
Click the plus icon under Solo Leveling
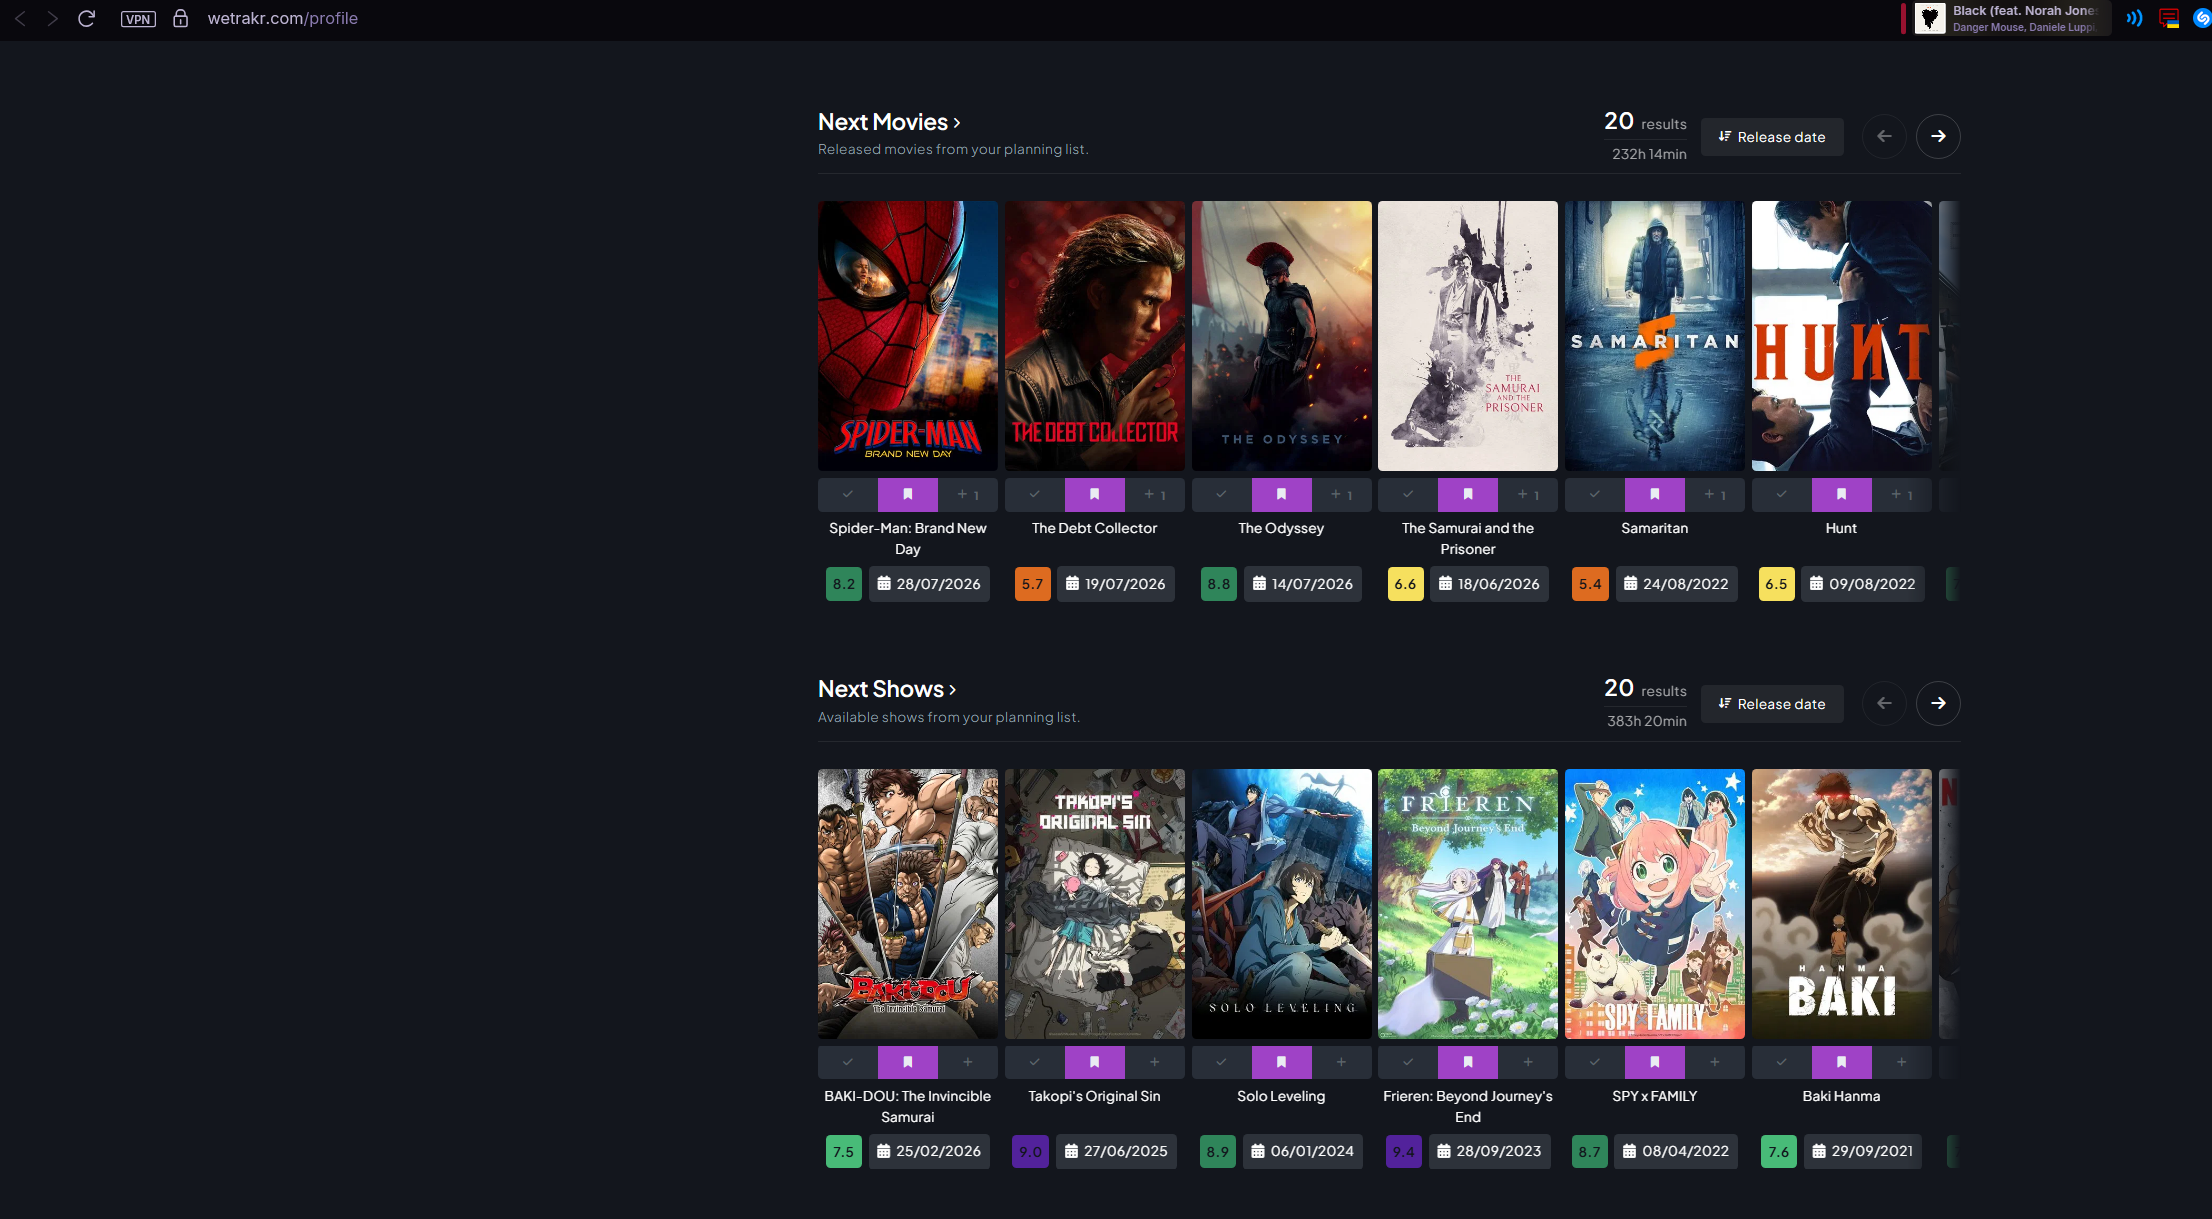tap(1341, 1062)
